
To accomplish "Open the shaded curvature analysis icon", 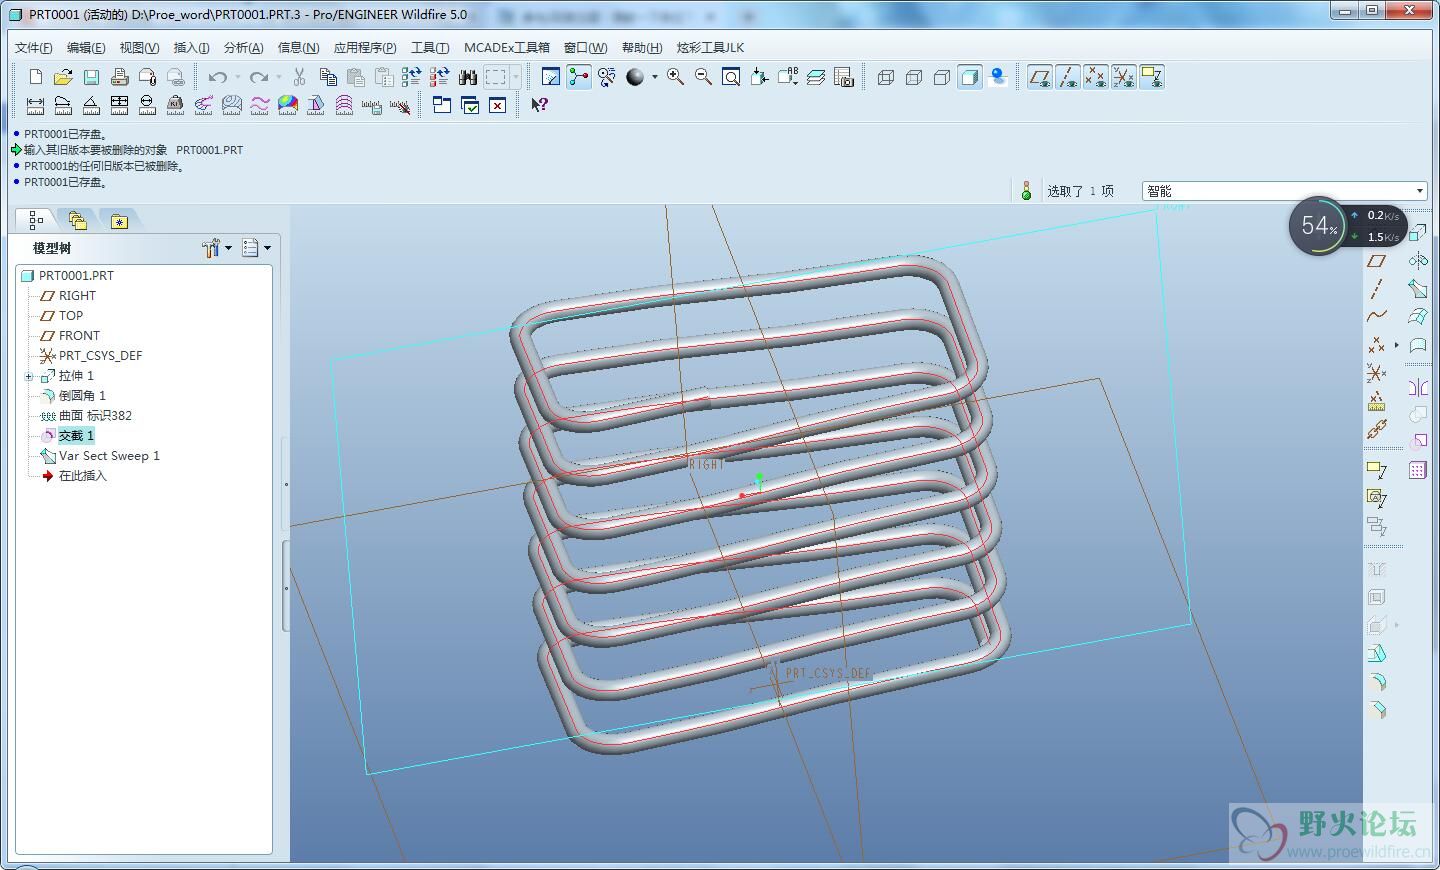I will coord(288,105).
